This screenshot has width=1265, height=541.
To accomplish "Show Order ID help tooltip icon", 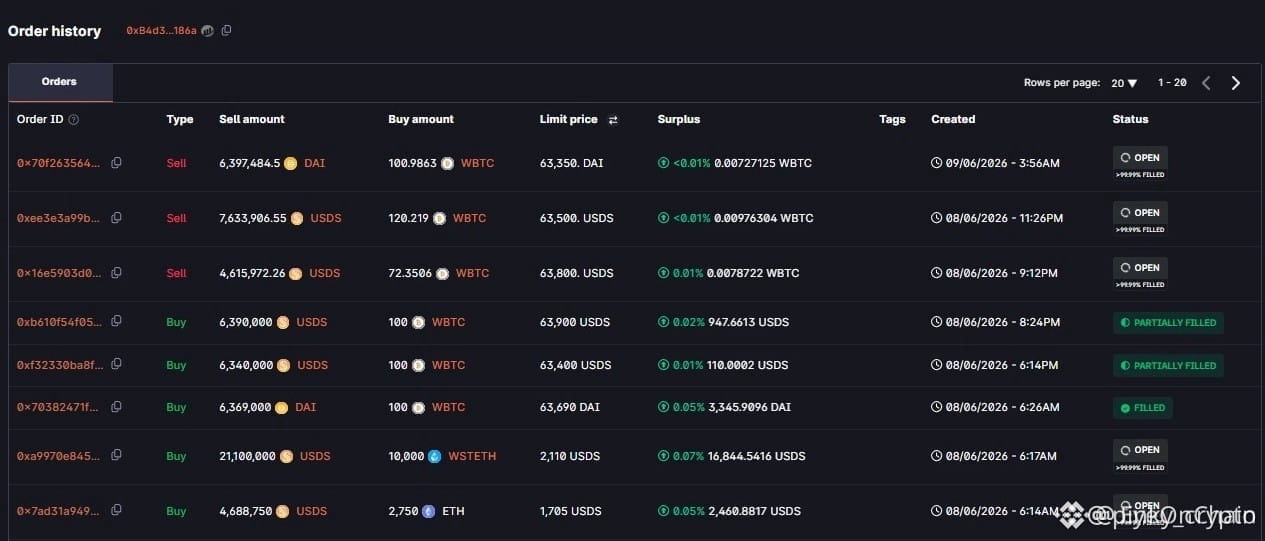I will pos(74,119).
